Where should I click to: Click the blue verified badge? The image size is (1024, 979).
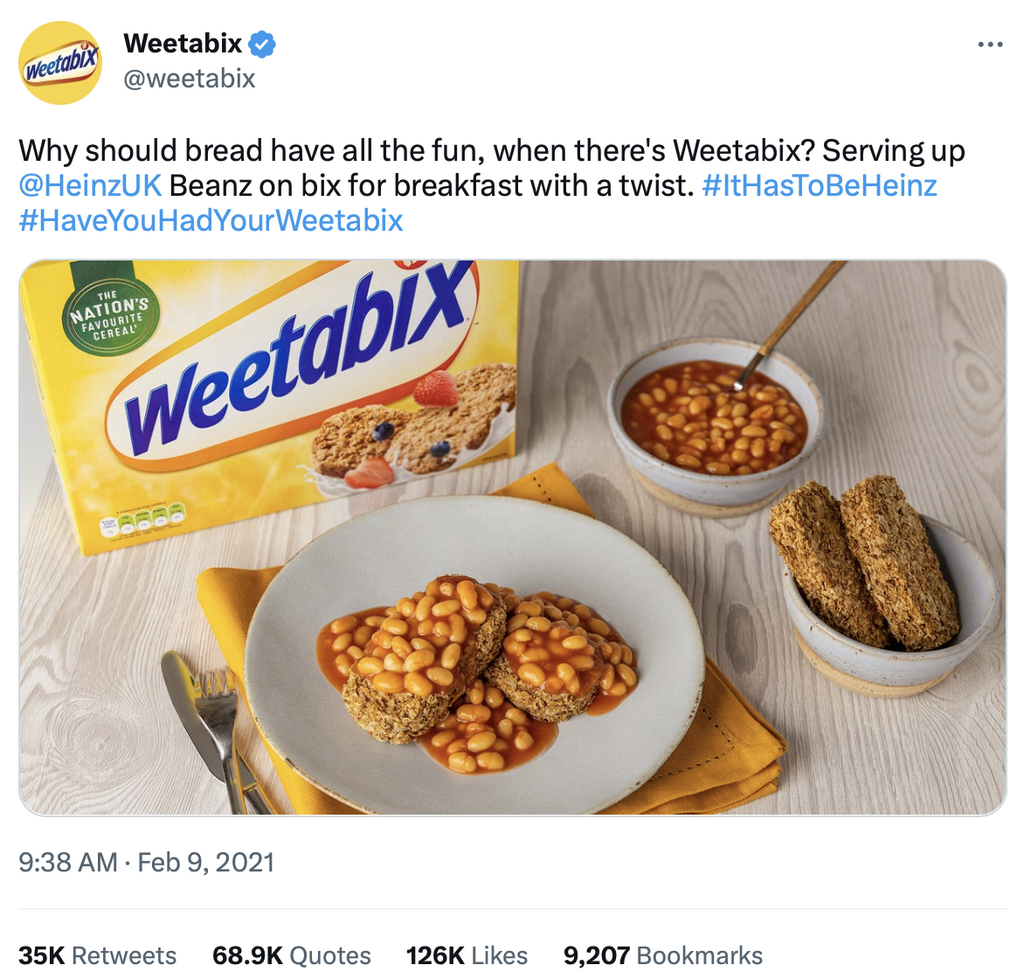tap(263, 44)
